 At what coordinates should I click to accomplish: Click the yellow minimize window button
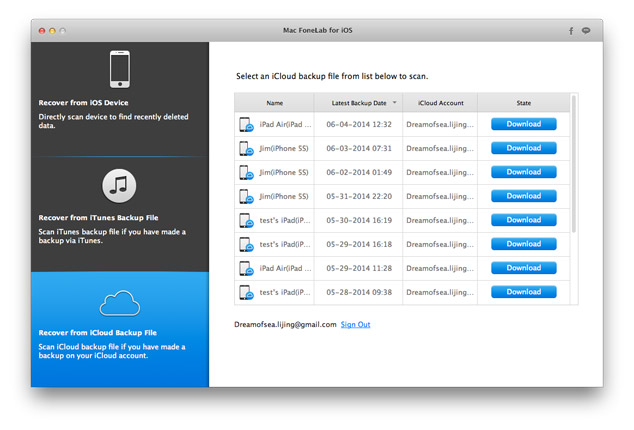point(52,31)
